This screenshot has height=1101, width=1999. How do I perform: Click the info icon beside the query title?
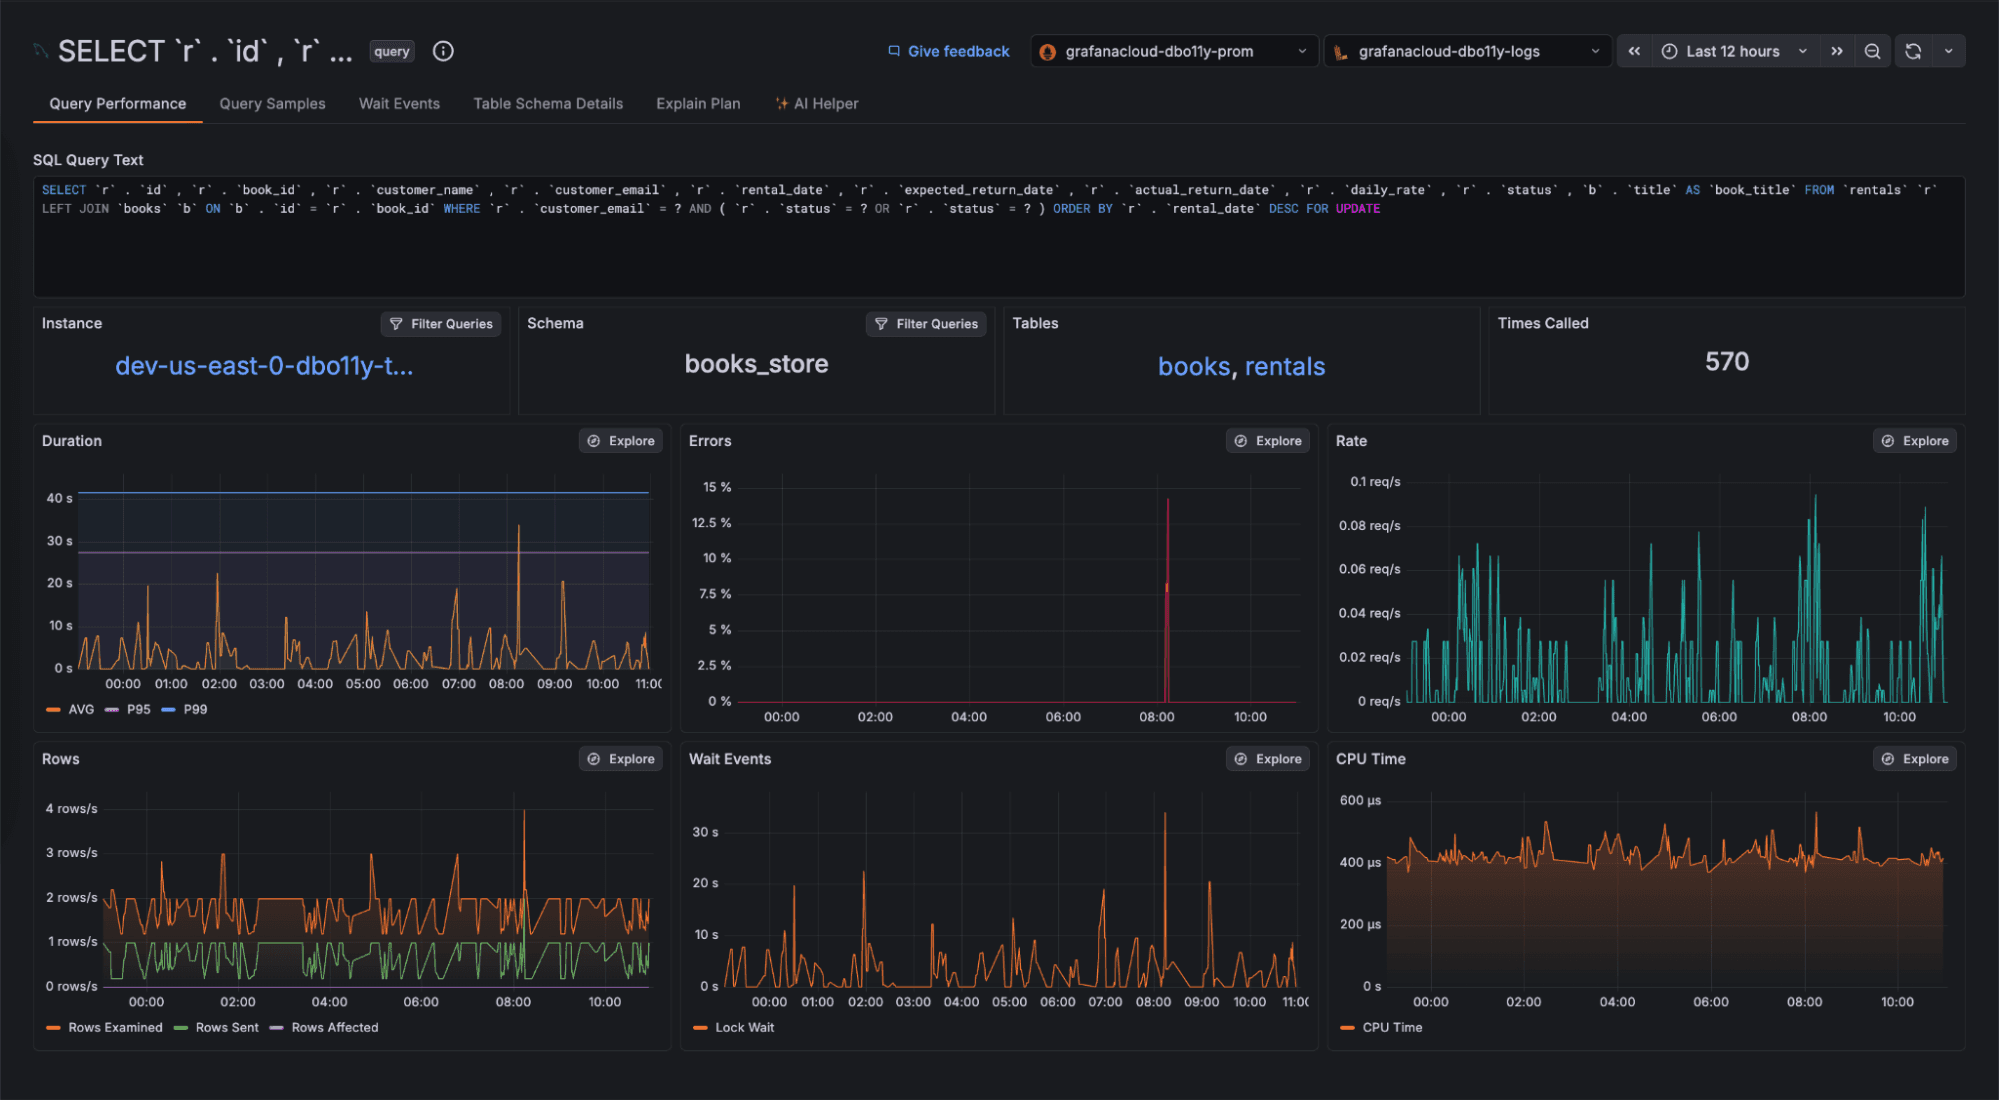coord(443,51)
